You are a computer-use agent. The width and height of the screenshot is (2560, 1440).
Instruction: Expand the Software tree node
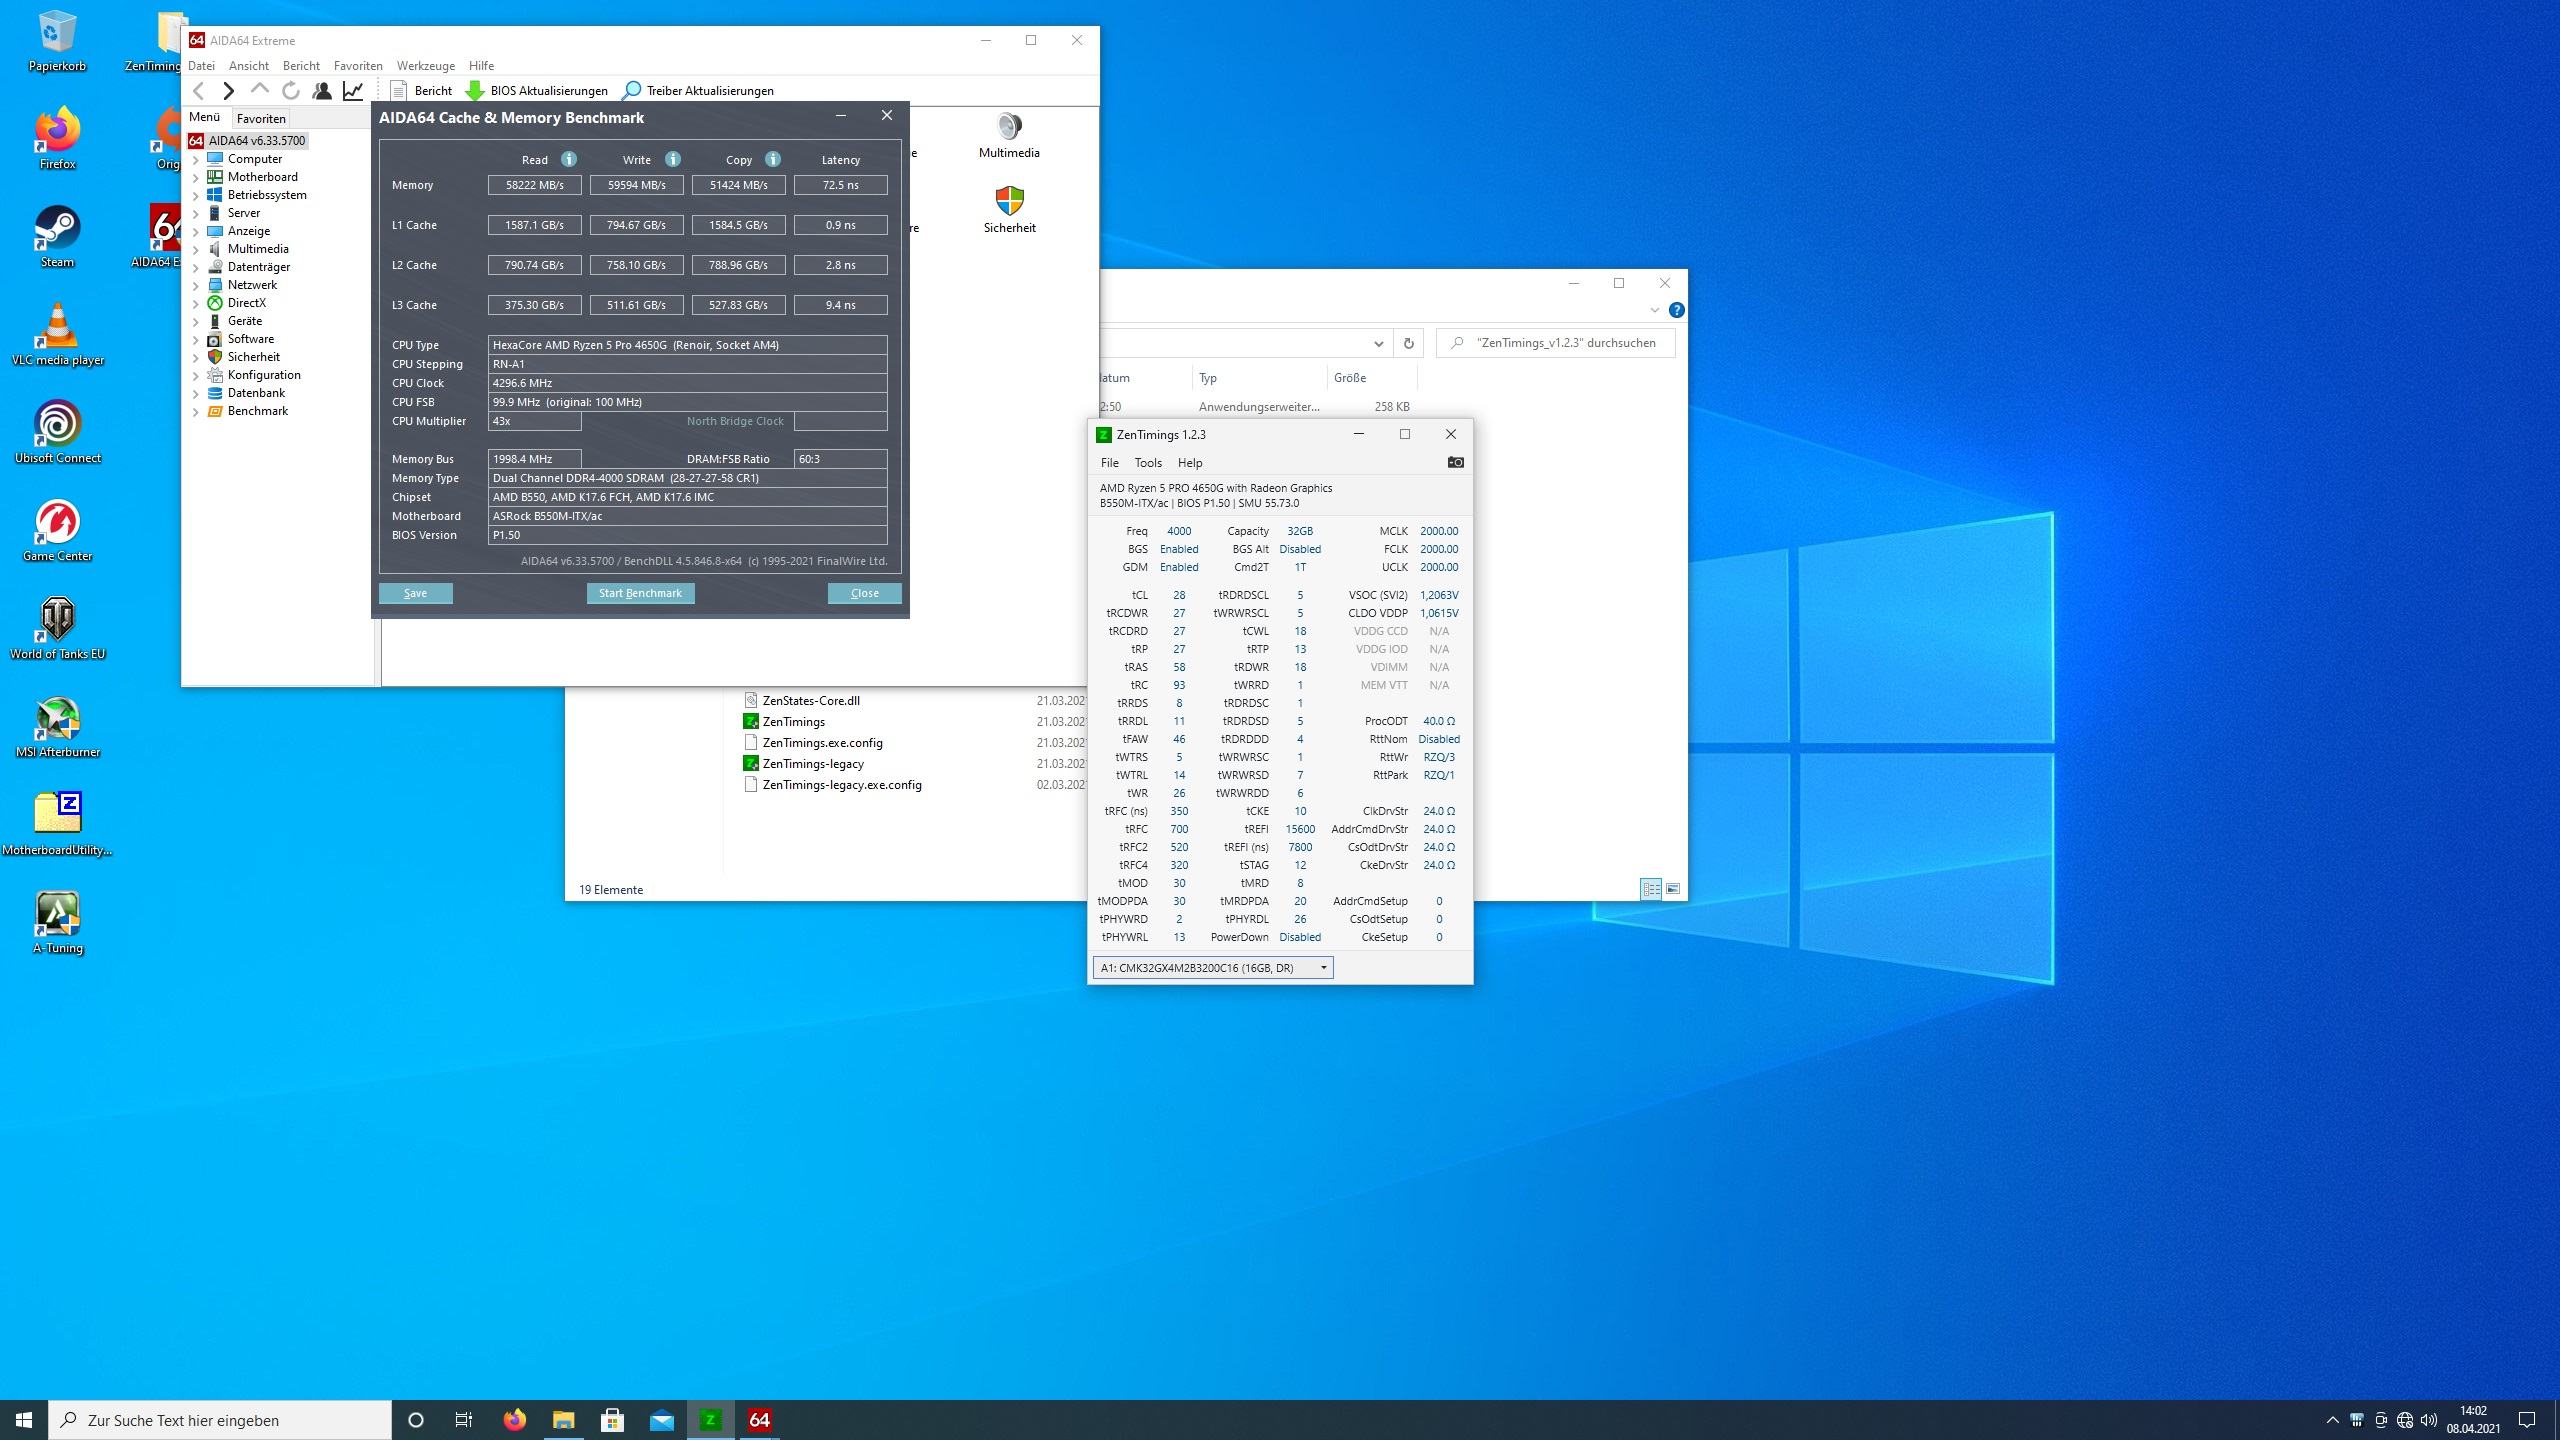pyautogui.click(x=196, y=340)
